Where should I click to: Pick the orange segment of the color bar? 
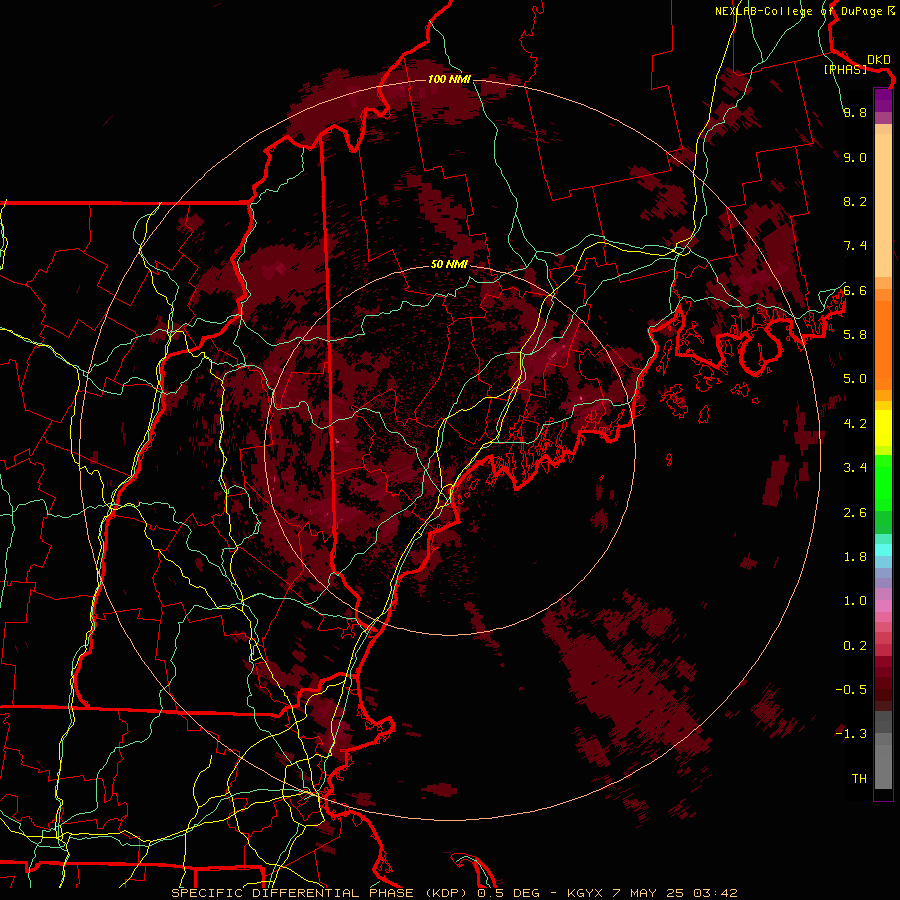[x=883, y=344]
